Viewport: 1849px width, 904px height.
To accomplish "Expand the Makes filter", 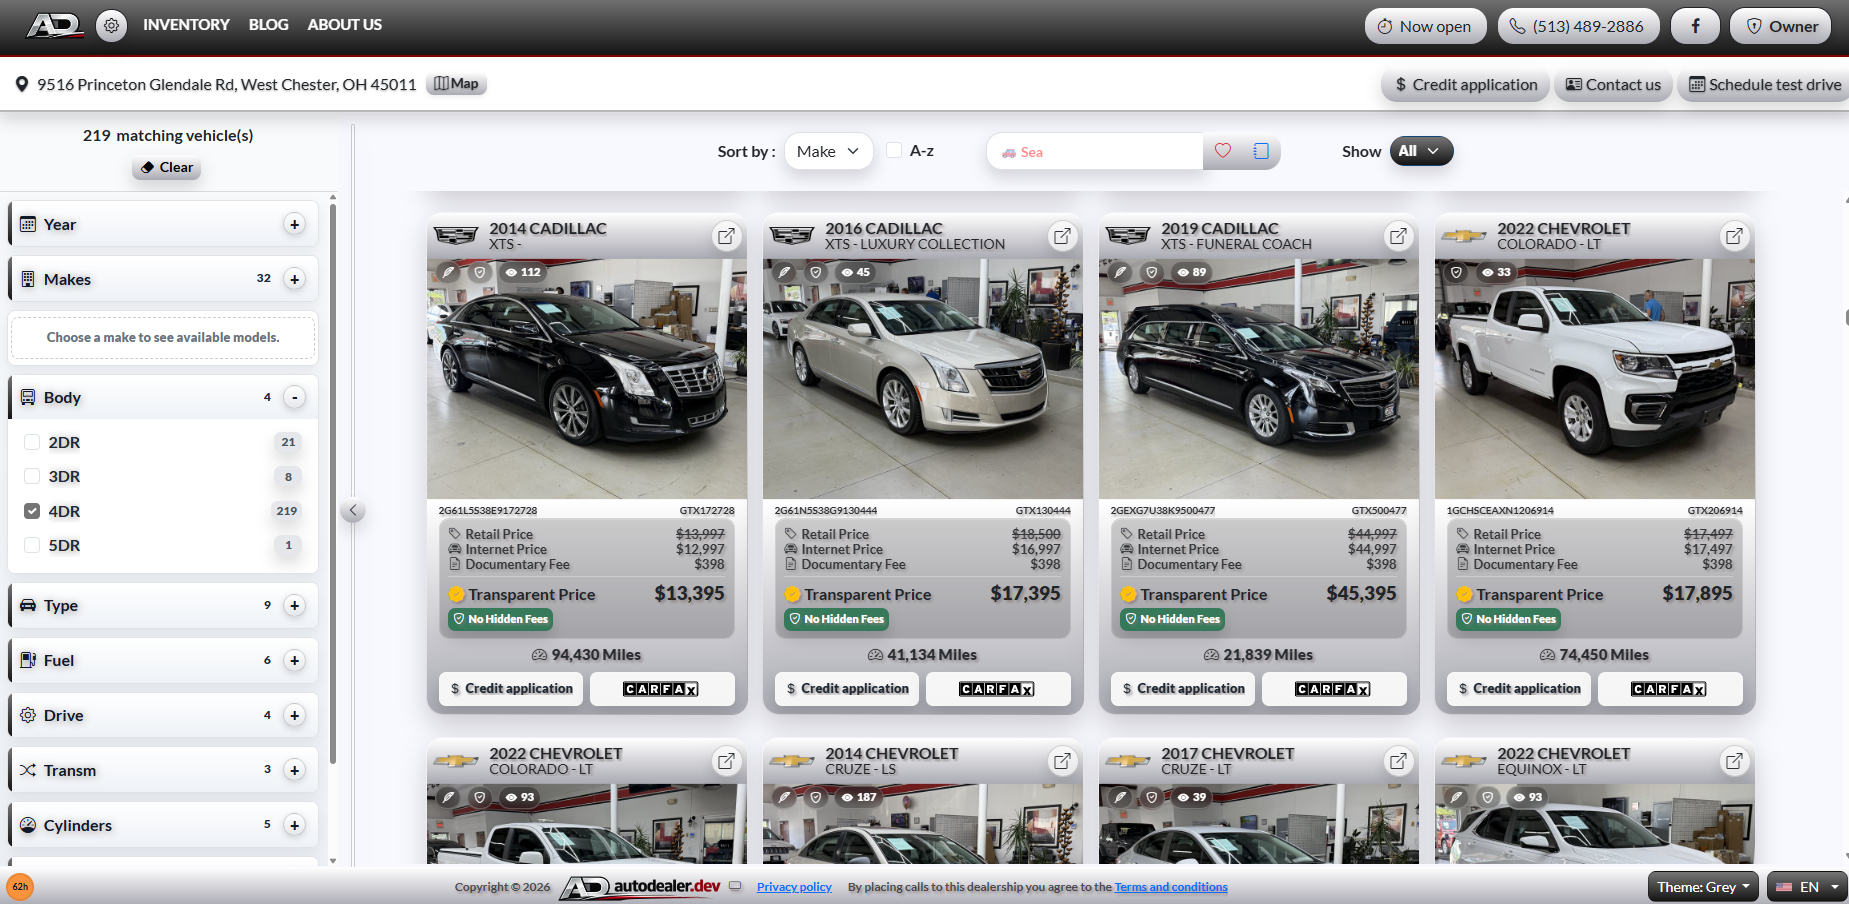I will pos(294,279).
